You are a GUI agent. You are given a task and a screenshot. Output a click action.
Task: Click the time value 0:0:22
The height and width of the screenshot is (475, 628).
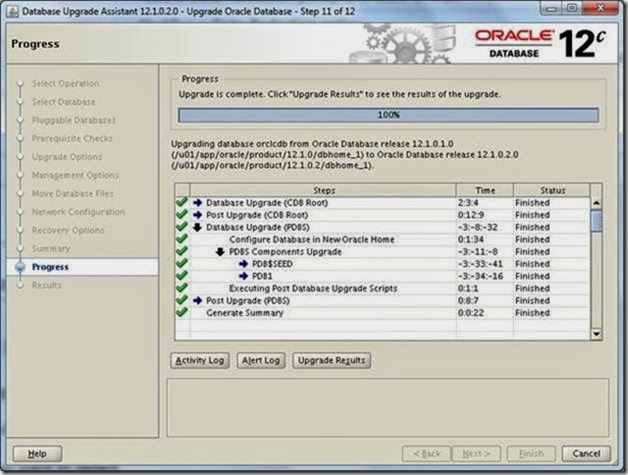click(x=471, y=313)
